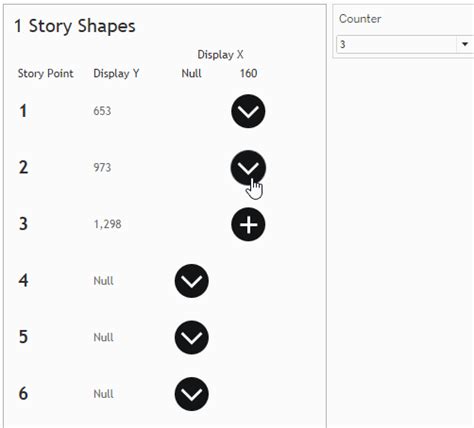The image size is (474, 428).
Task: Click the Display Y column header
Action: point(116,74)
